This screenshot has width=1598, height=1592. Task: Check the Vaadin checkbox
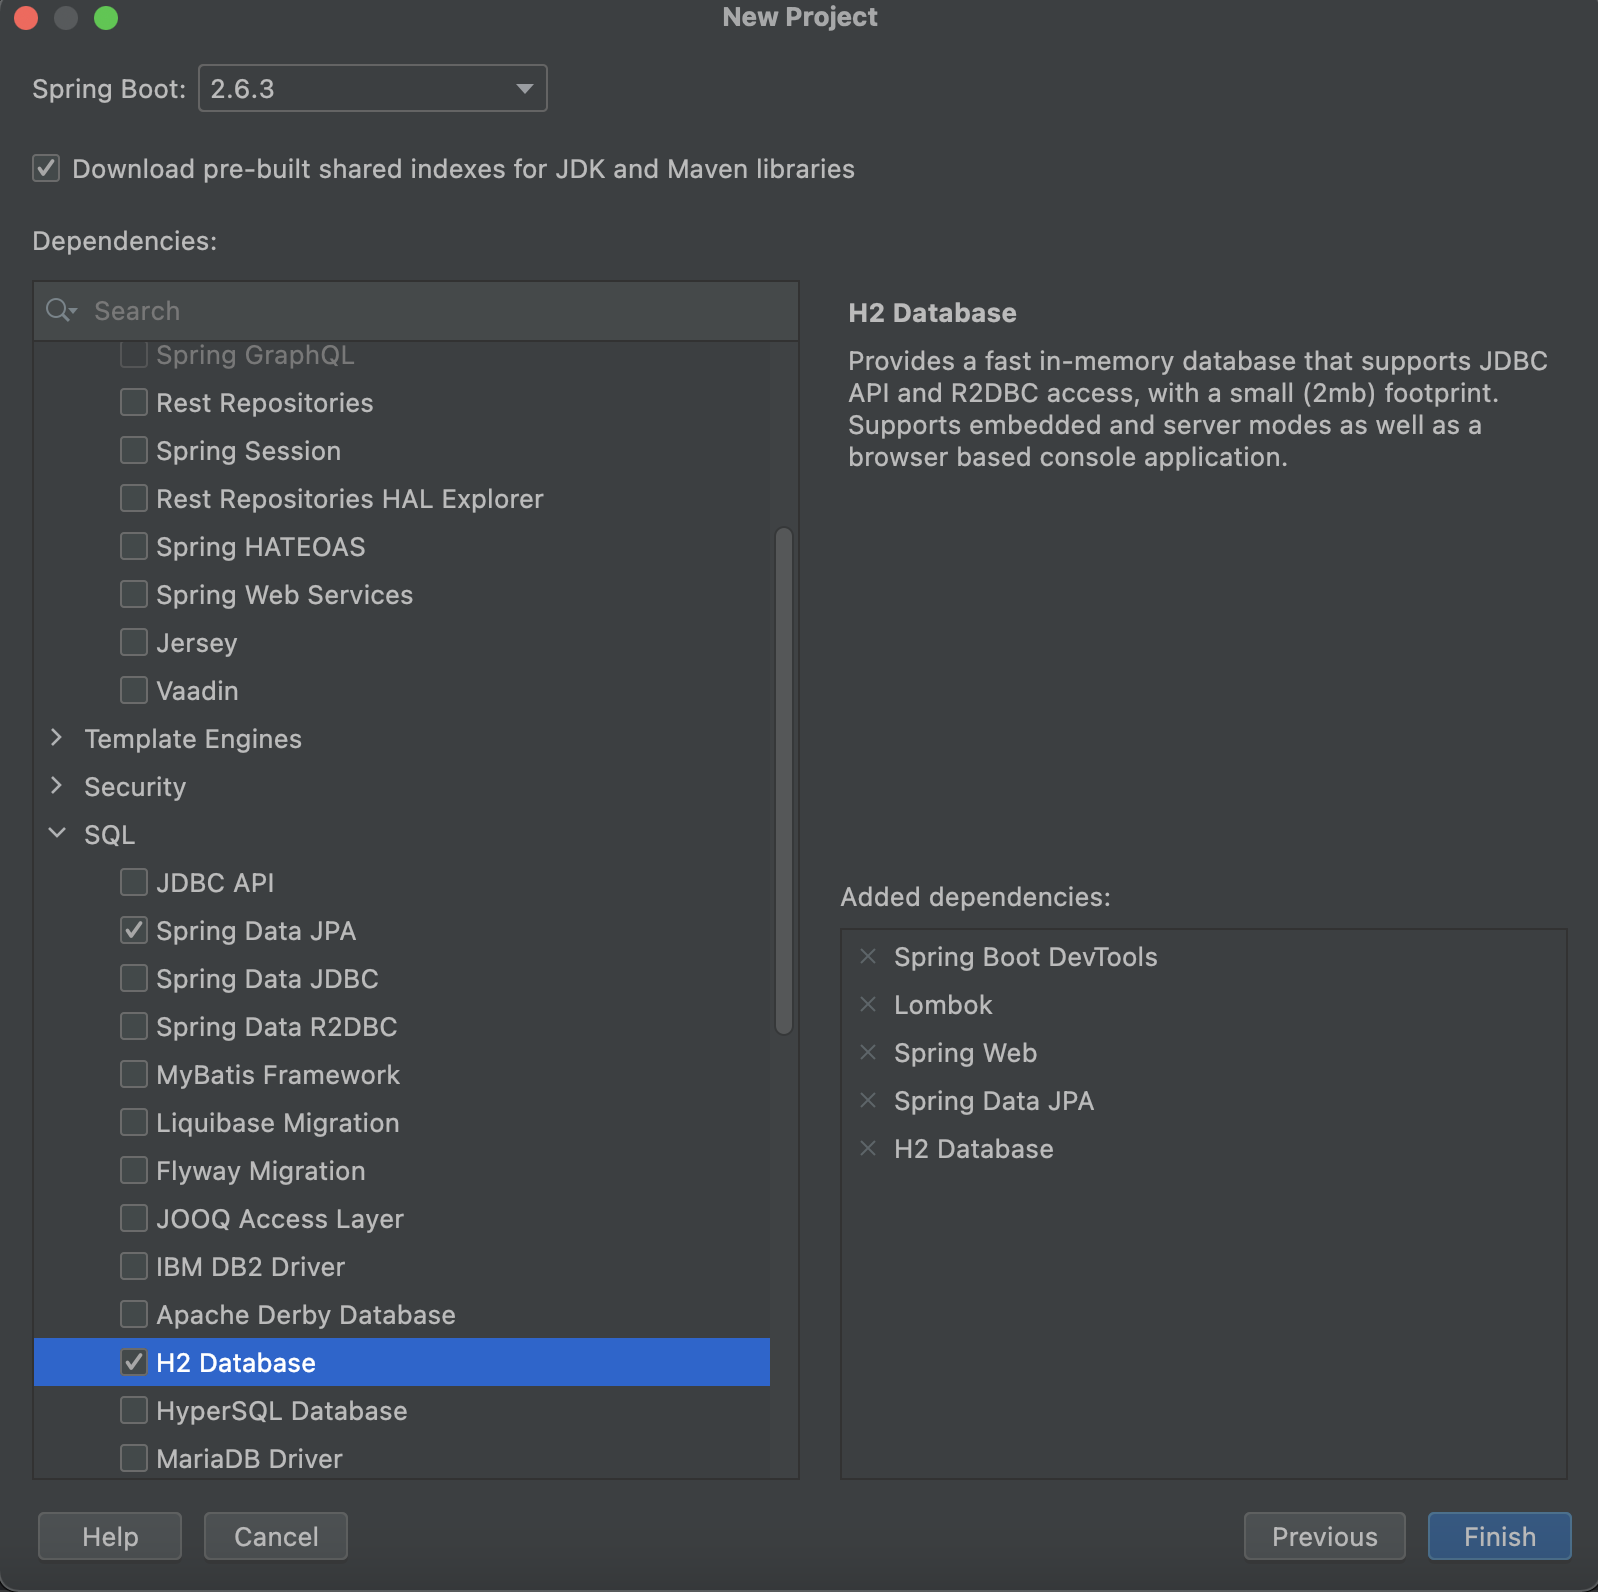coord(134,690)
